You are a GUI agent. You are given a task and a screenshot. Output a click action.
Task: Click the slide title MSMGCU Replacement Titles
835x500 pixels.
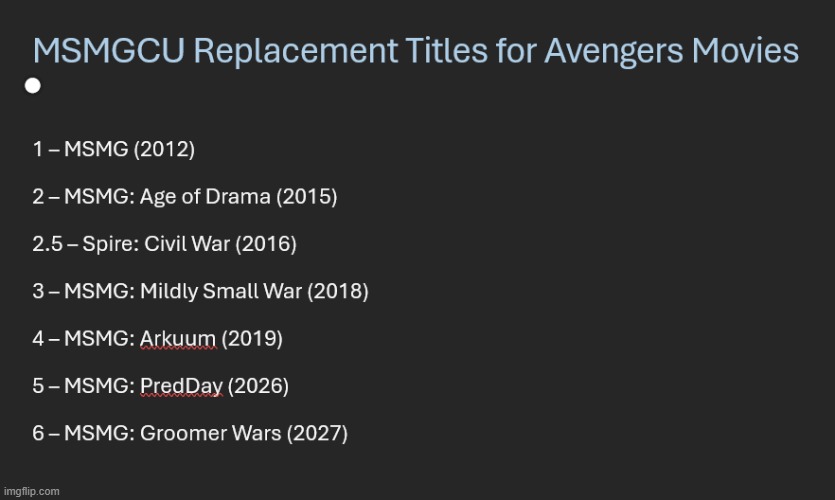pos(415,51)
